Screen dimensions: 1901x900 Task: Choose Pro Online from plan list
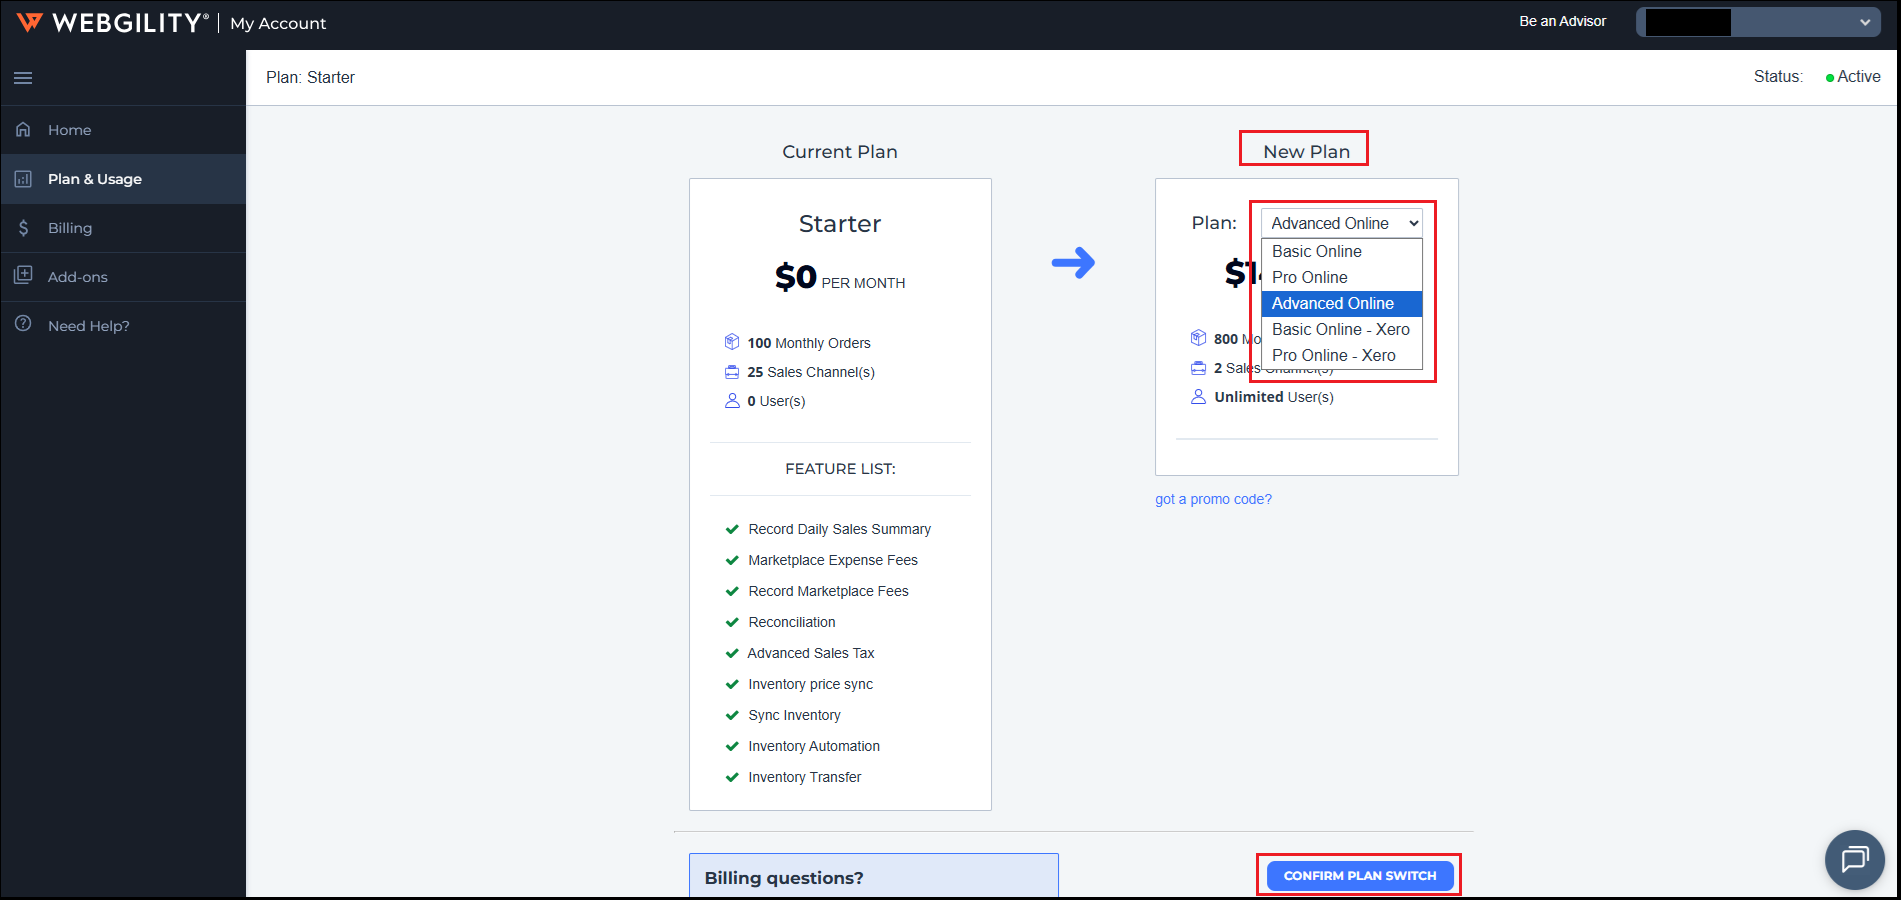[1309, 277]
